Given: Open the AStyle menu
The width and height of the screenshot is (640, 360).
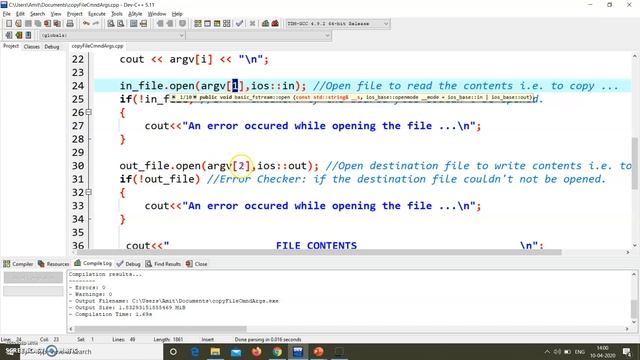Looking at the screenshot, I should 135,14.
